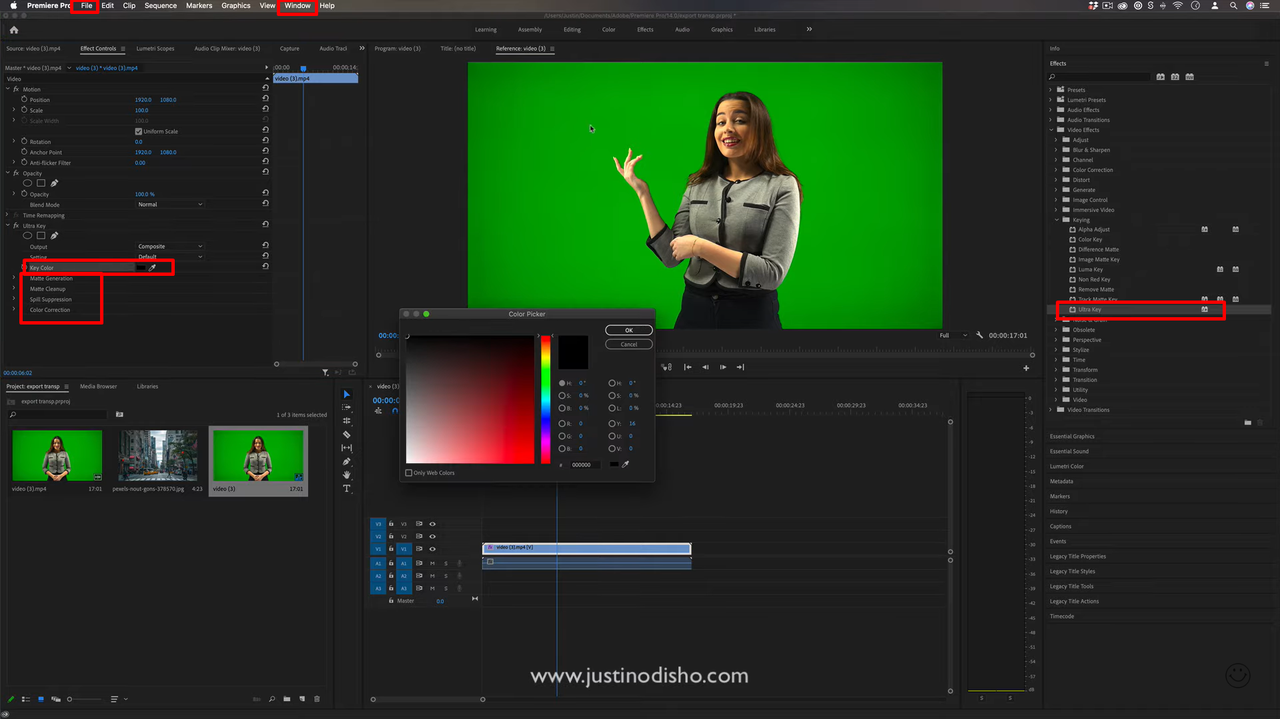This screenshot has height=719, width=1280.
Task: Expand Matte Generation settings
Action: tap(14, 278)
